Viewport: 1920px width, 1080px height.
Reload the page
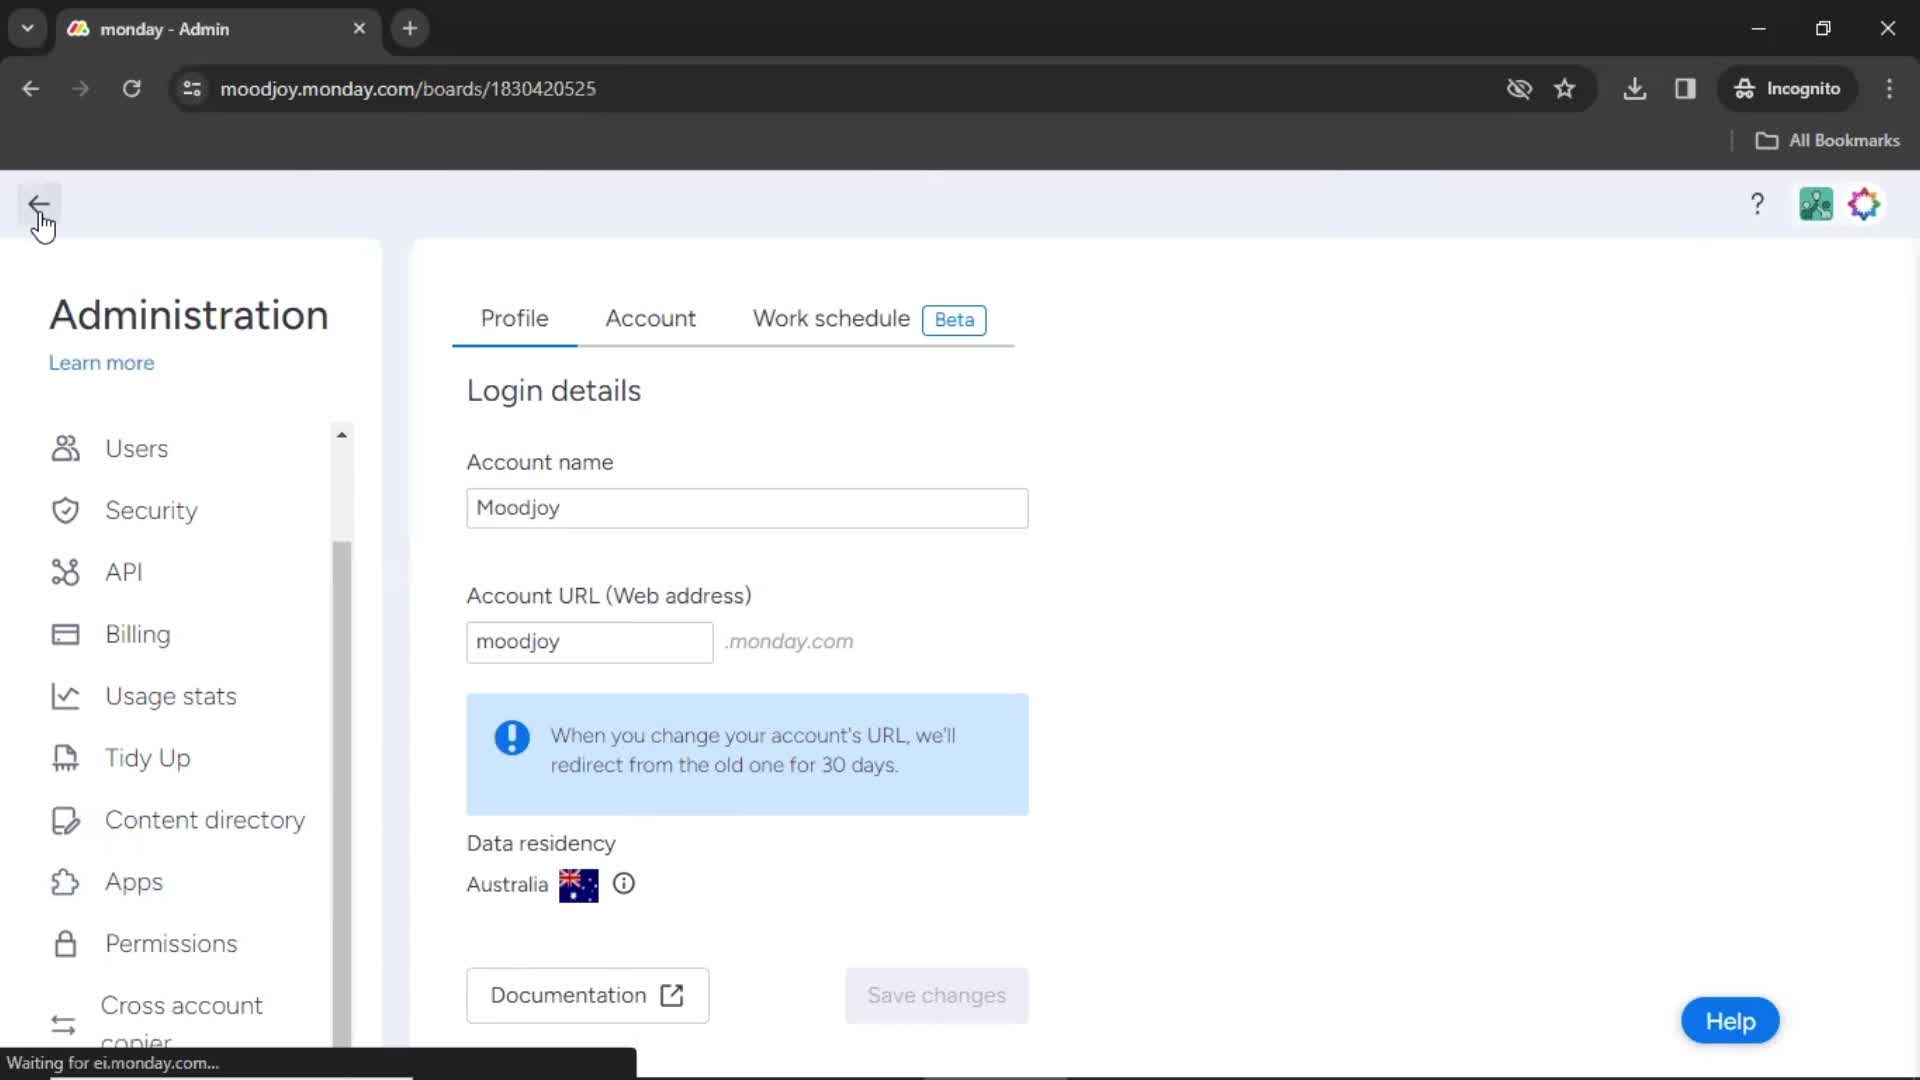point(131,89)
